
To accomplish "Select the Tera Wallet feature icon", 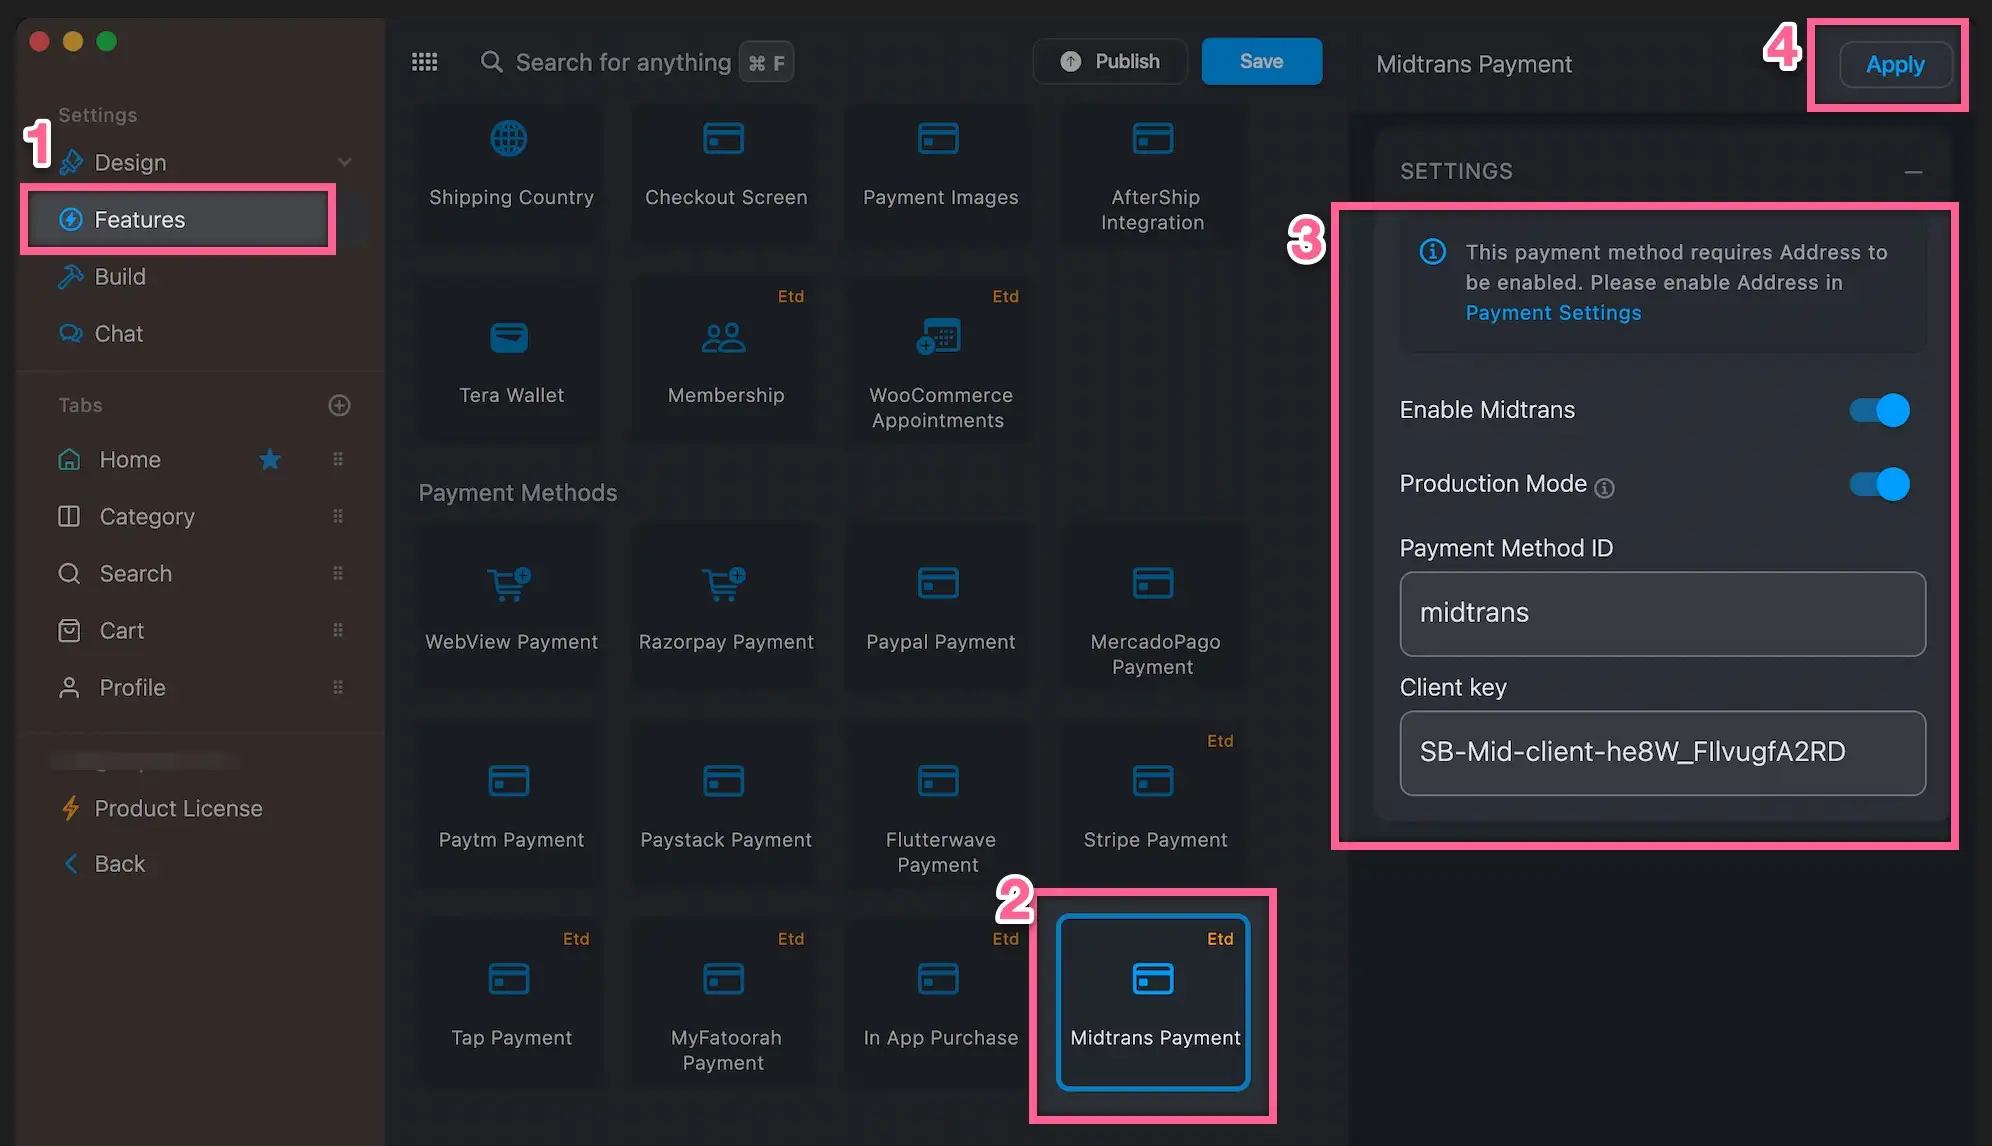I will [509, 338].
